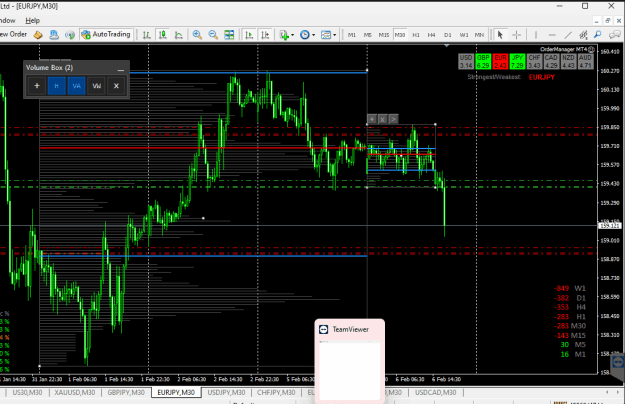Click the TeamViewer preview thumbnail
This screenshot has height=404, width=625.
tap(350, 371)
